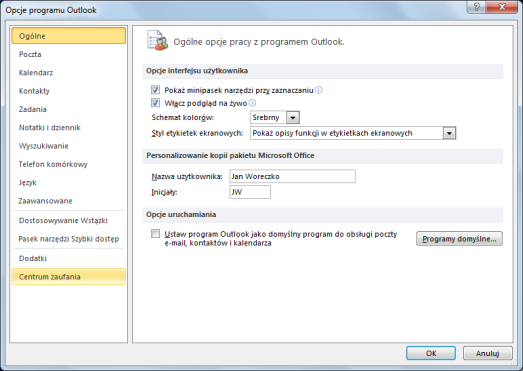This screenshot has width=523, height=371.
Task: Open Zadania options
Action: (x=68, y=109)
